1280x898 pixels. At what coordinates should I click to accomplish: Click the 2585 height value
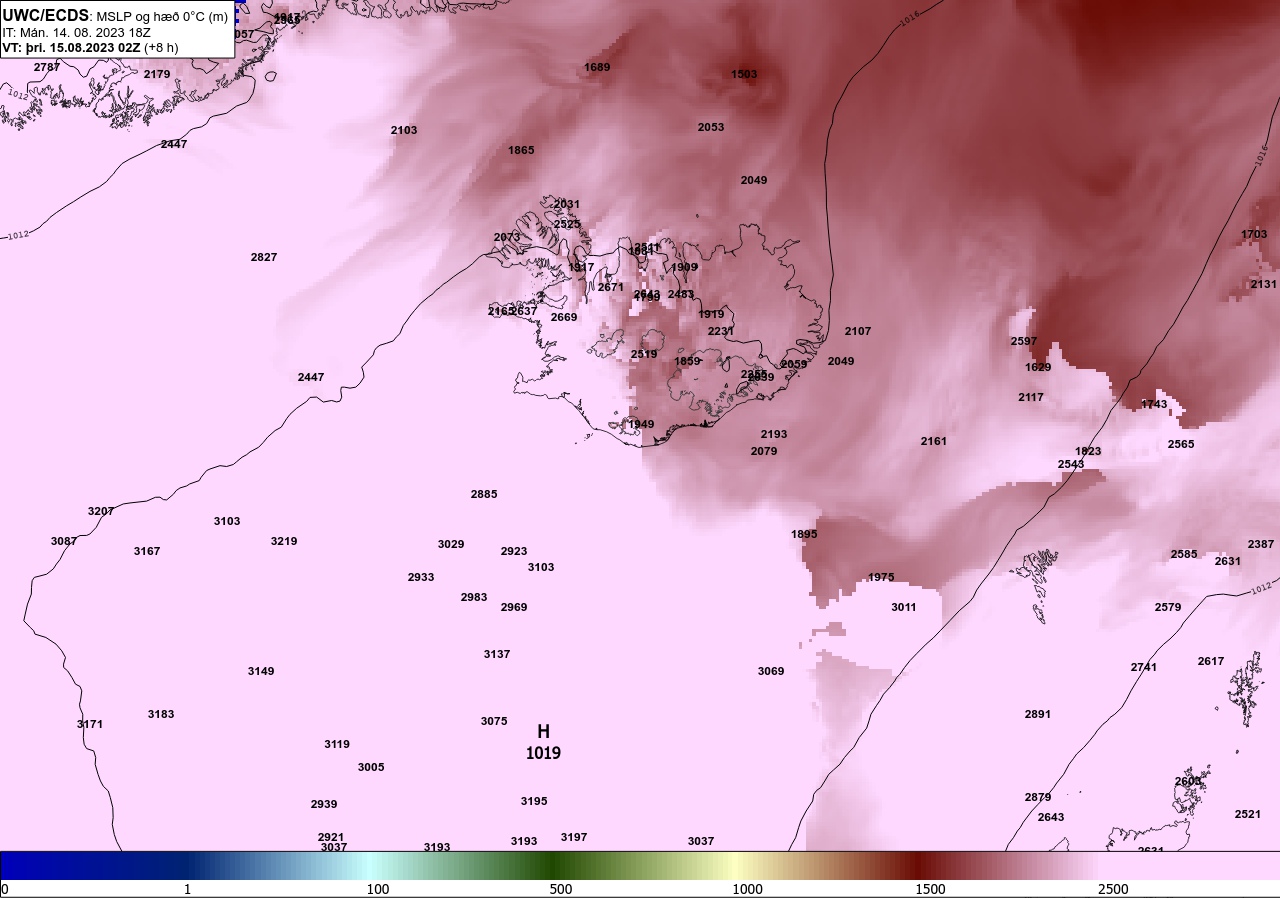(x=1184, y=554)
